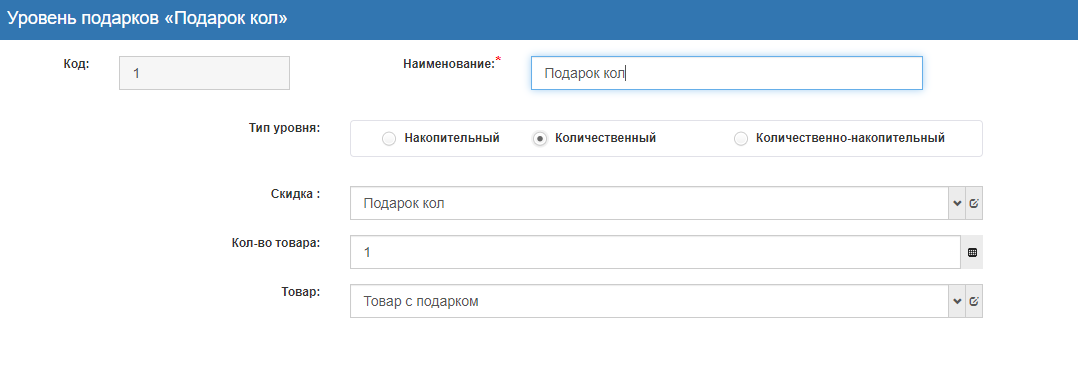This screenshot has height=389, width=1078.
Task: Click the Код label
Action: pyautogui.click(x=76, y=64)
